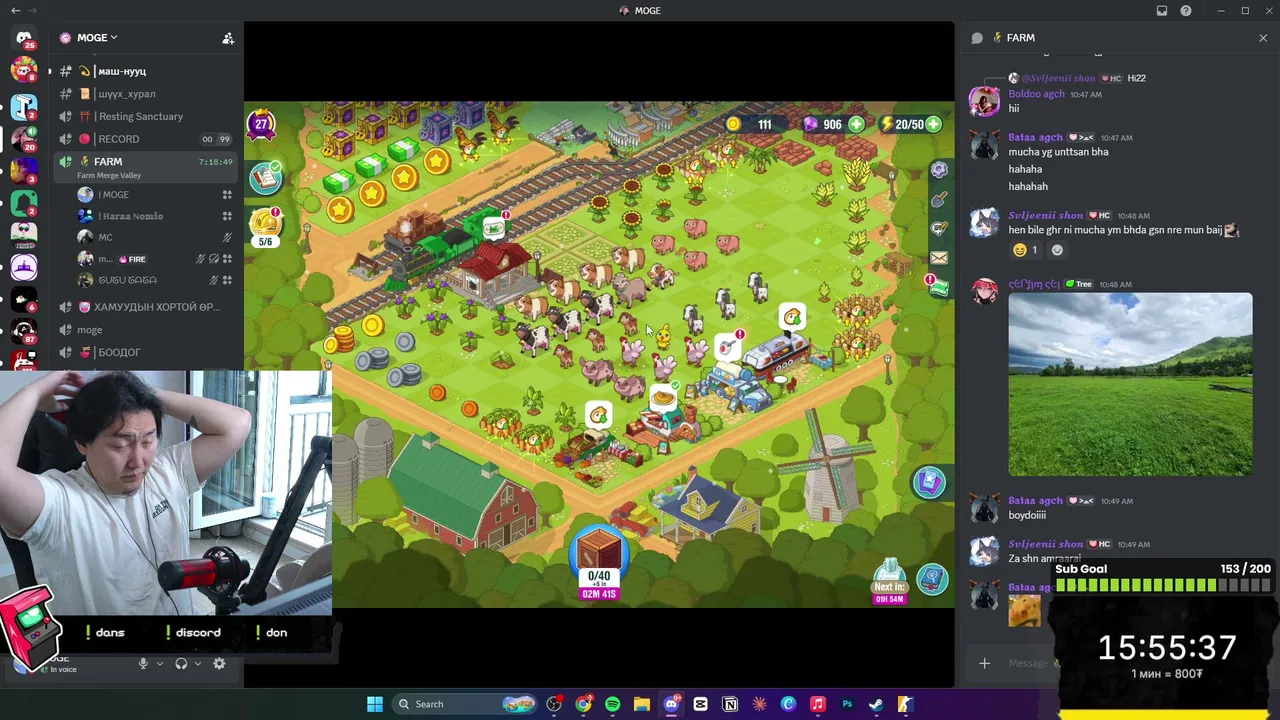Screen dimensions: 1280x720
Task: Add a reaction to Svljeenii shon's message
Action: click(x=1057, y=250)
